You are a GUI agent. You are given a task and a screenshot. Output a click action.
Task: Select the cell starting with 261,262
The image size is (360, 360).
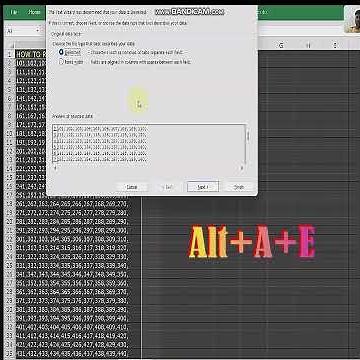click(78, 203)
